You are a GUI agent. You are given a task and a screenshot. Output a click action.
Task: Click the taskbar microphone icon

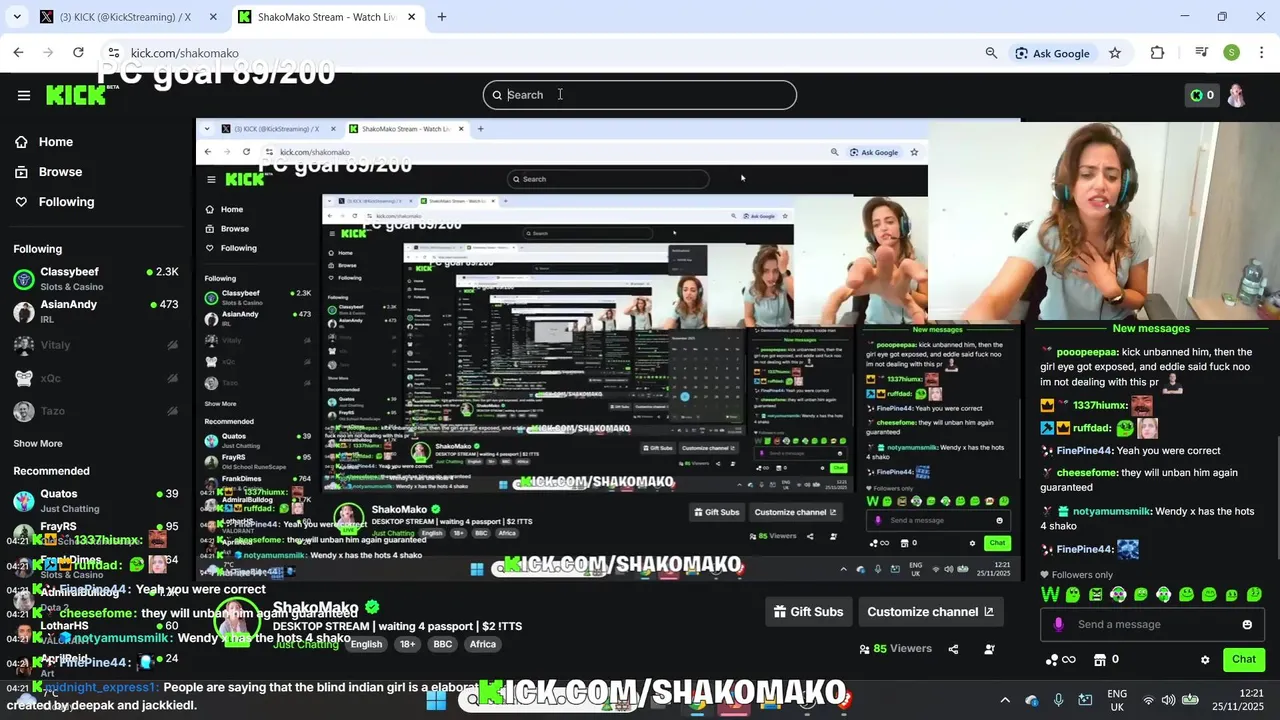[x=1058, y=700]
